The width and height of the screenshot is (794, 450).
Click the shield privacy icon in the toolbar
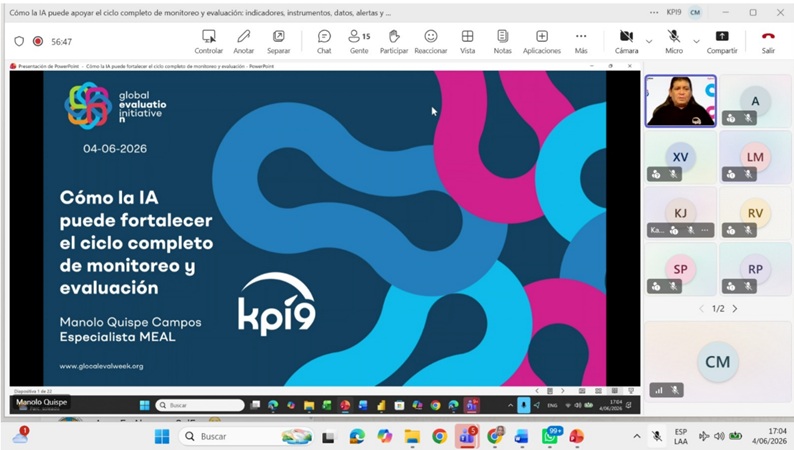[x=19, y=42]
